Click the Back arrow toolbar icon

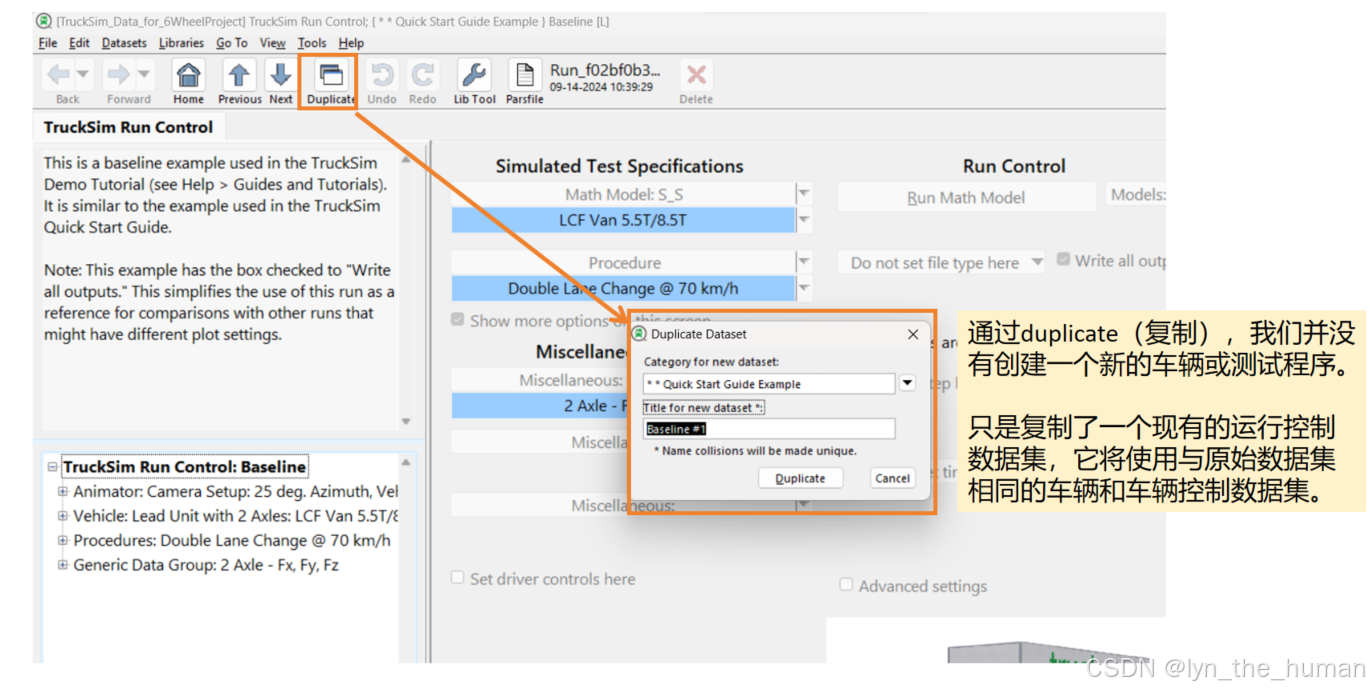point(59,75)
